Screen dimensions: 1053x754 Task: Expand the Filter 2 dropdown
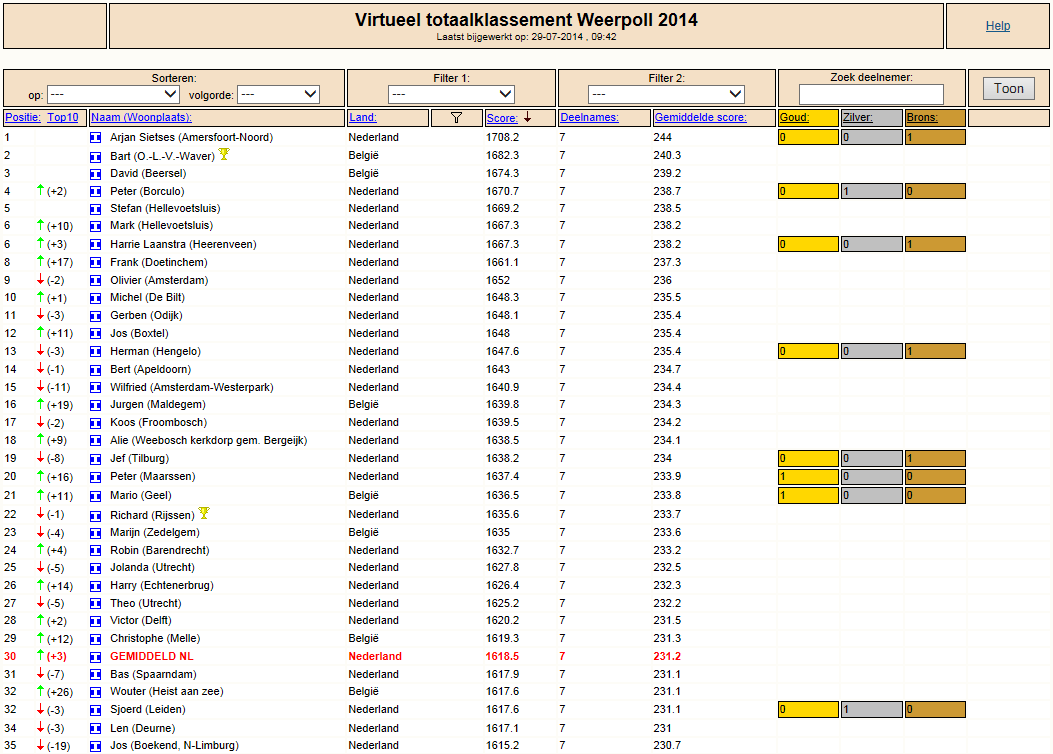[x=666, y=95]
